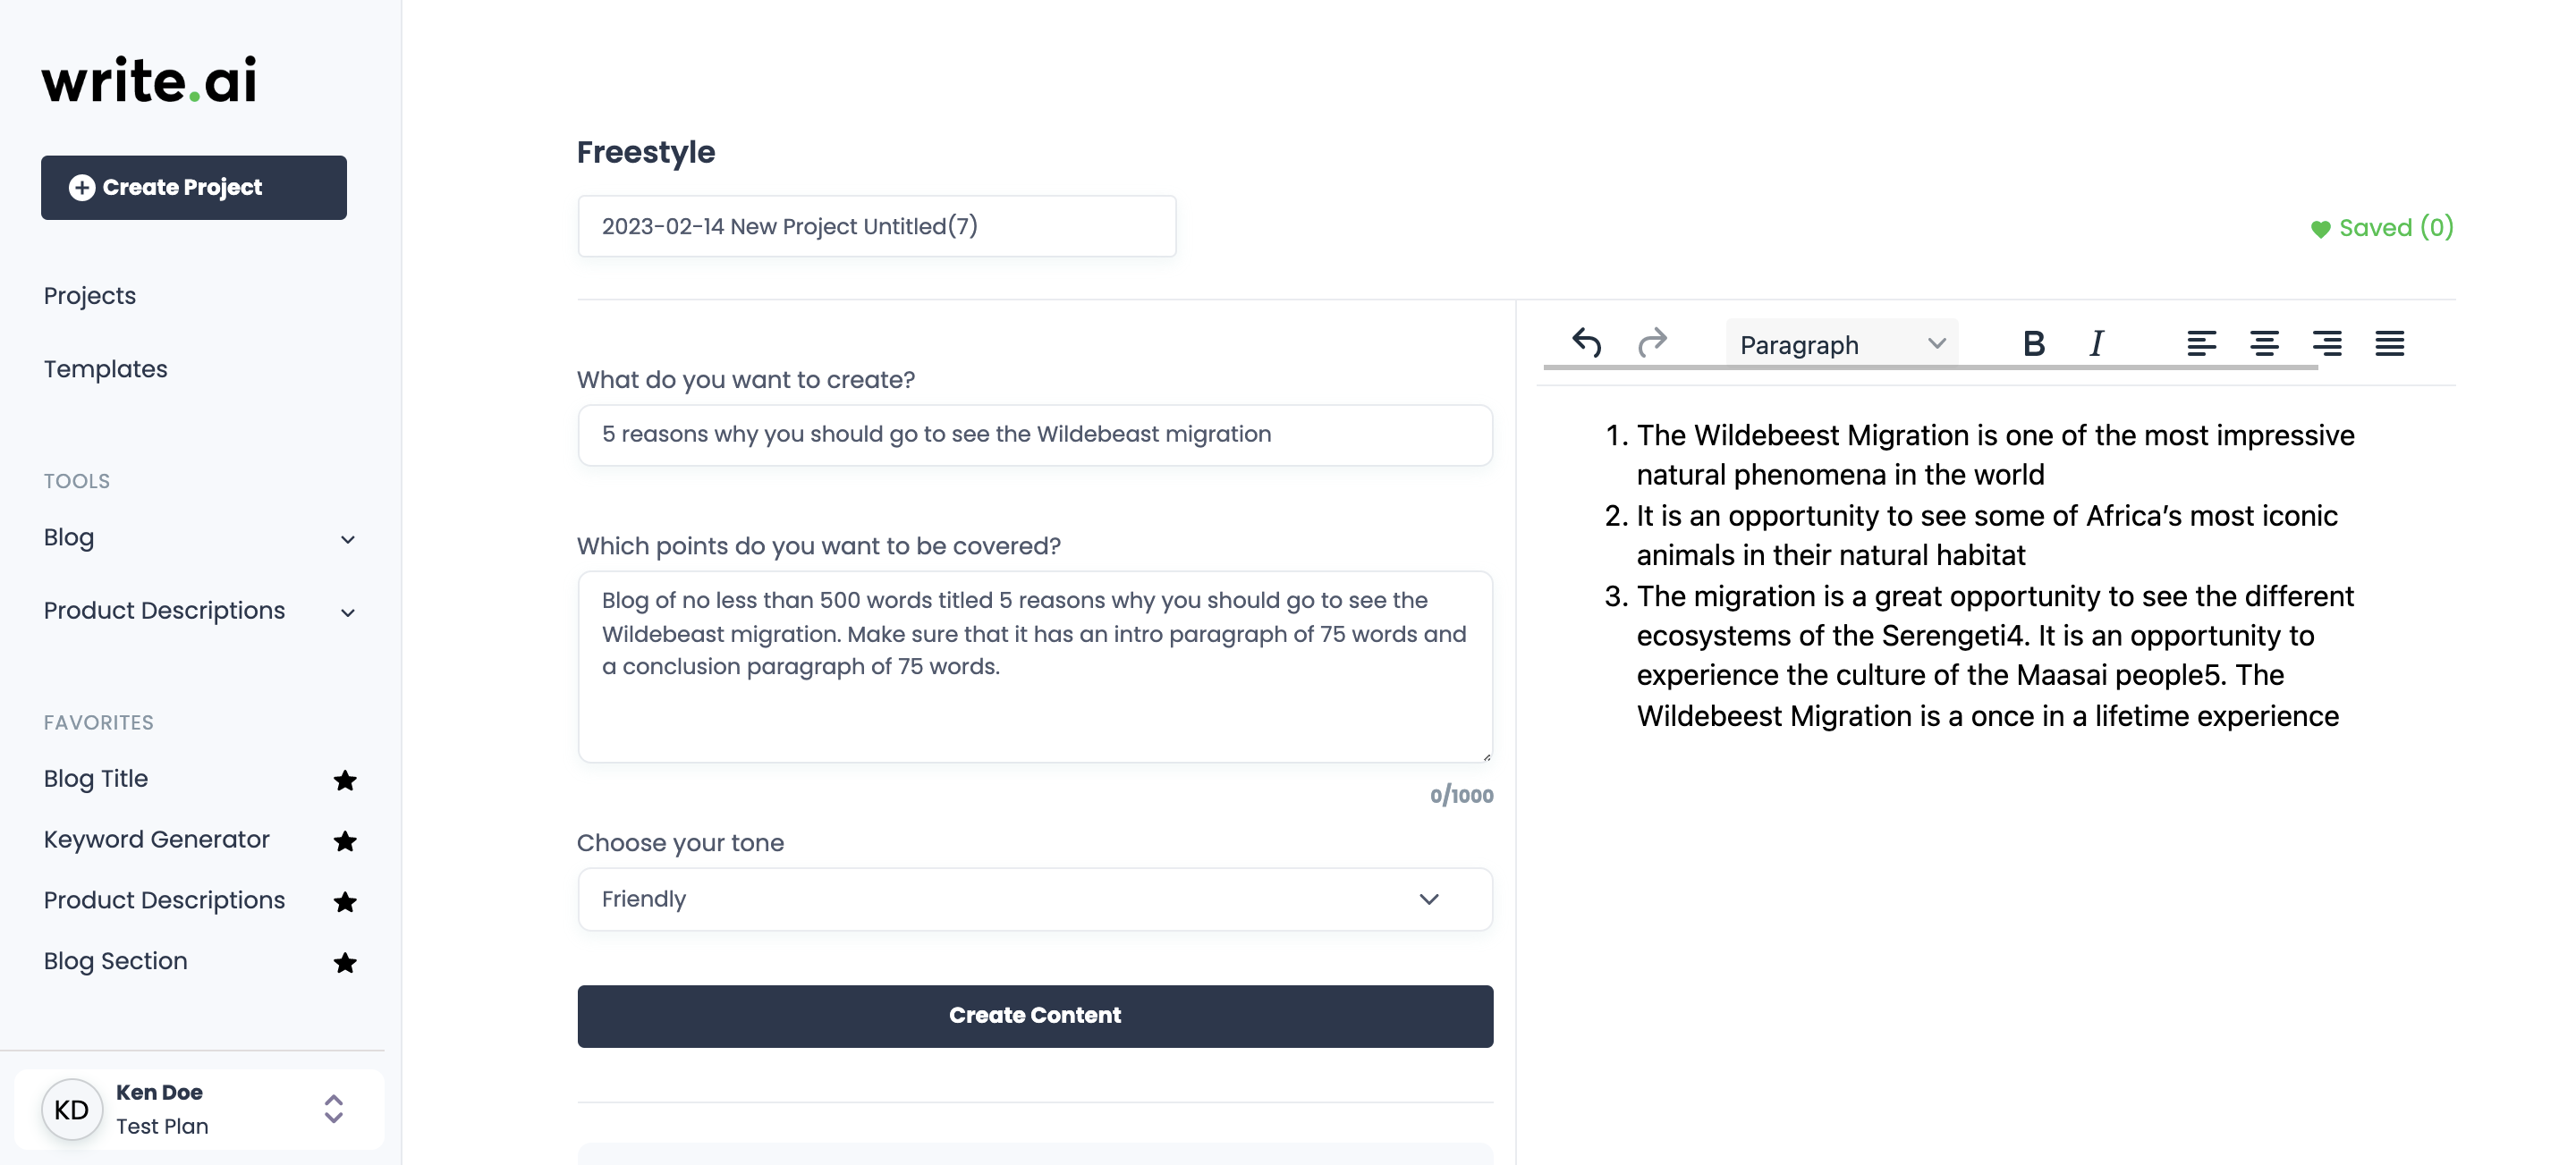Click the project name input field

click(876, 227)
